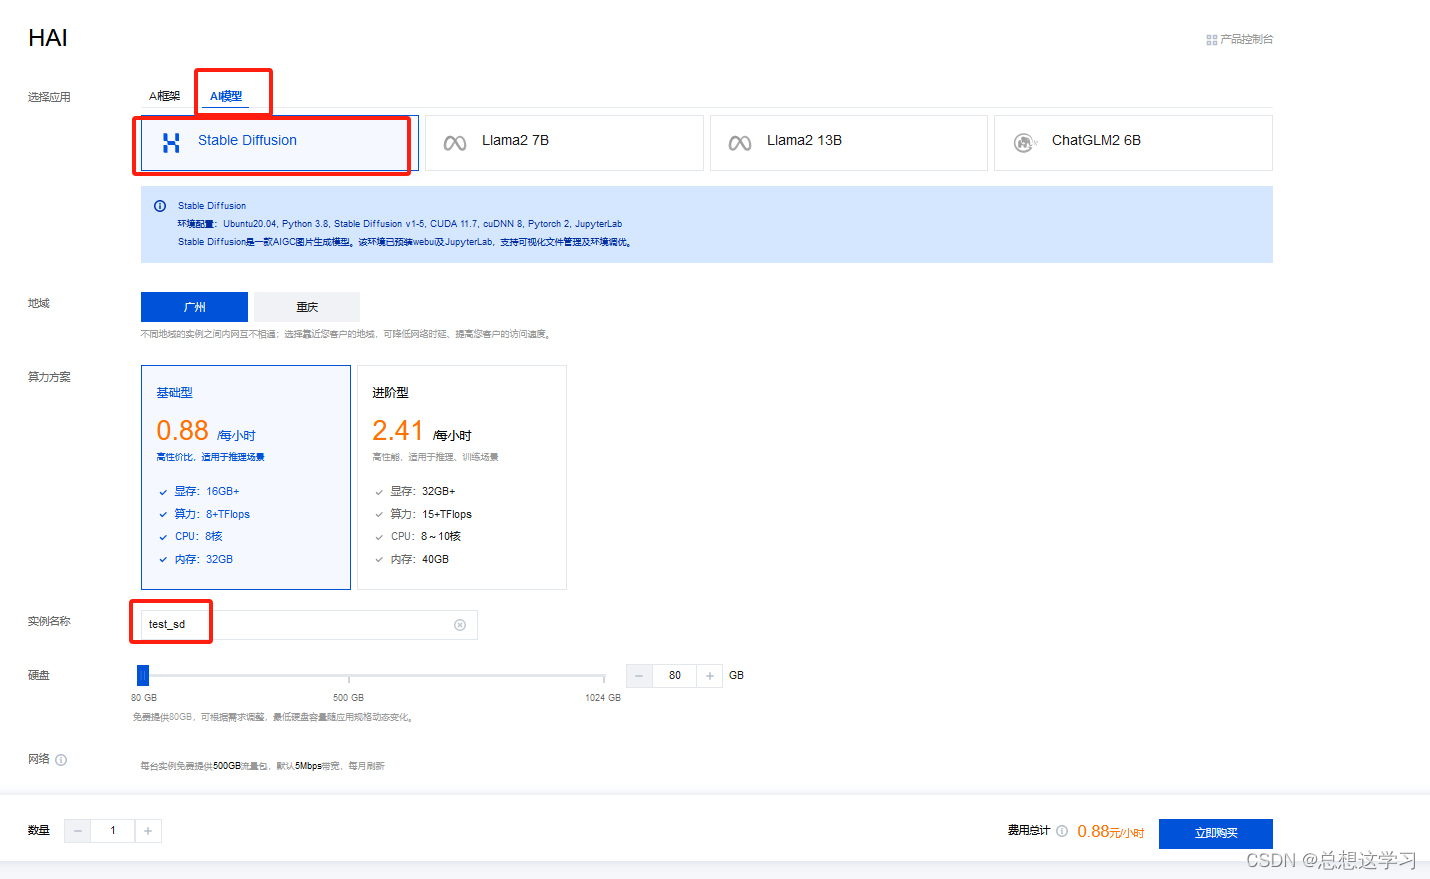Click the total cost help icon
Image resolution: width=1430 pixels, height=879 pixels.
pos(1062,831)
